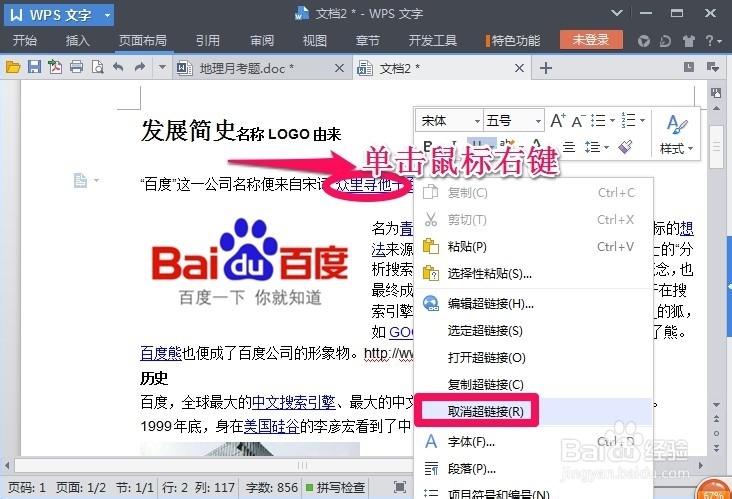Image resolution: width=732 pixels, height=499 pixels.
Task: Choose 选定超链接(S) from the context menu
Action: point(533,330)
